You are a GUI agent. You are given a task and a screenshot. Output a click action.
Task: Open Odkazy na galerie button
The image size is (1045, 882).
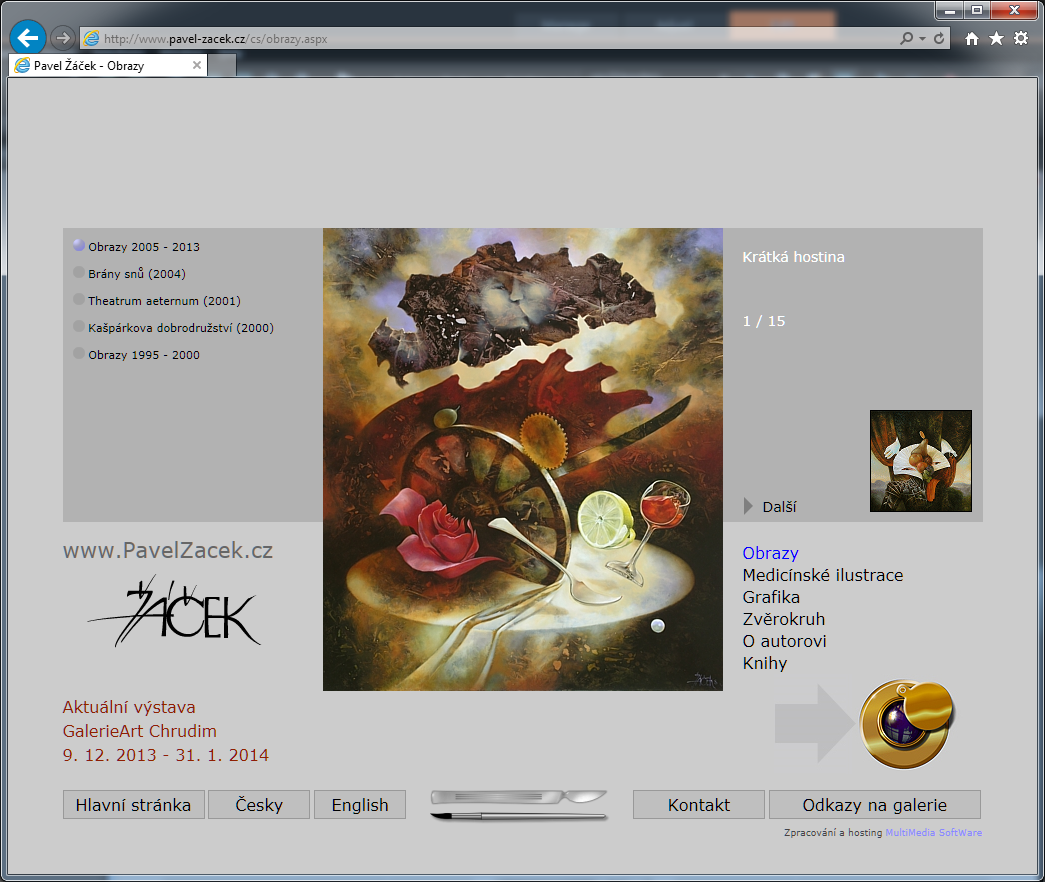point(874,805)
